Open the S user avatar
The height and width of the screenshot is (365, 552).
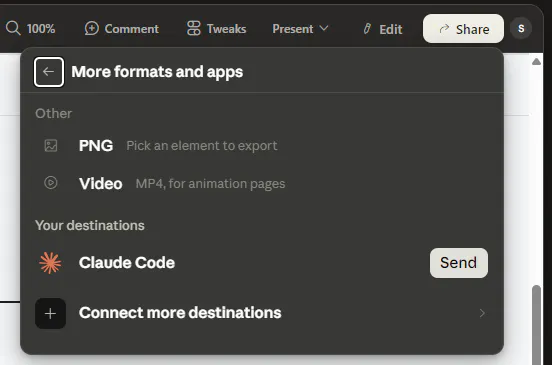click(521, 28)
